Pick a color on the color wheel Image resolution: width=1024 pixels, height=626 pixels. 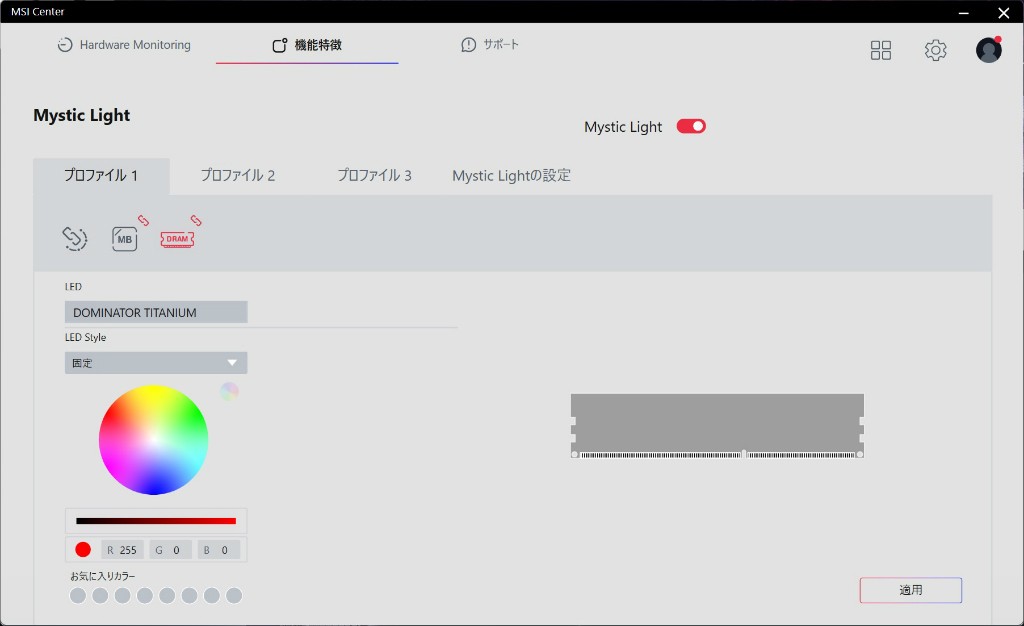pyautogui.click(x=153, y=440)
